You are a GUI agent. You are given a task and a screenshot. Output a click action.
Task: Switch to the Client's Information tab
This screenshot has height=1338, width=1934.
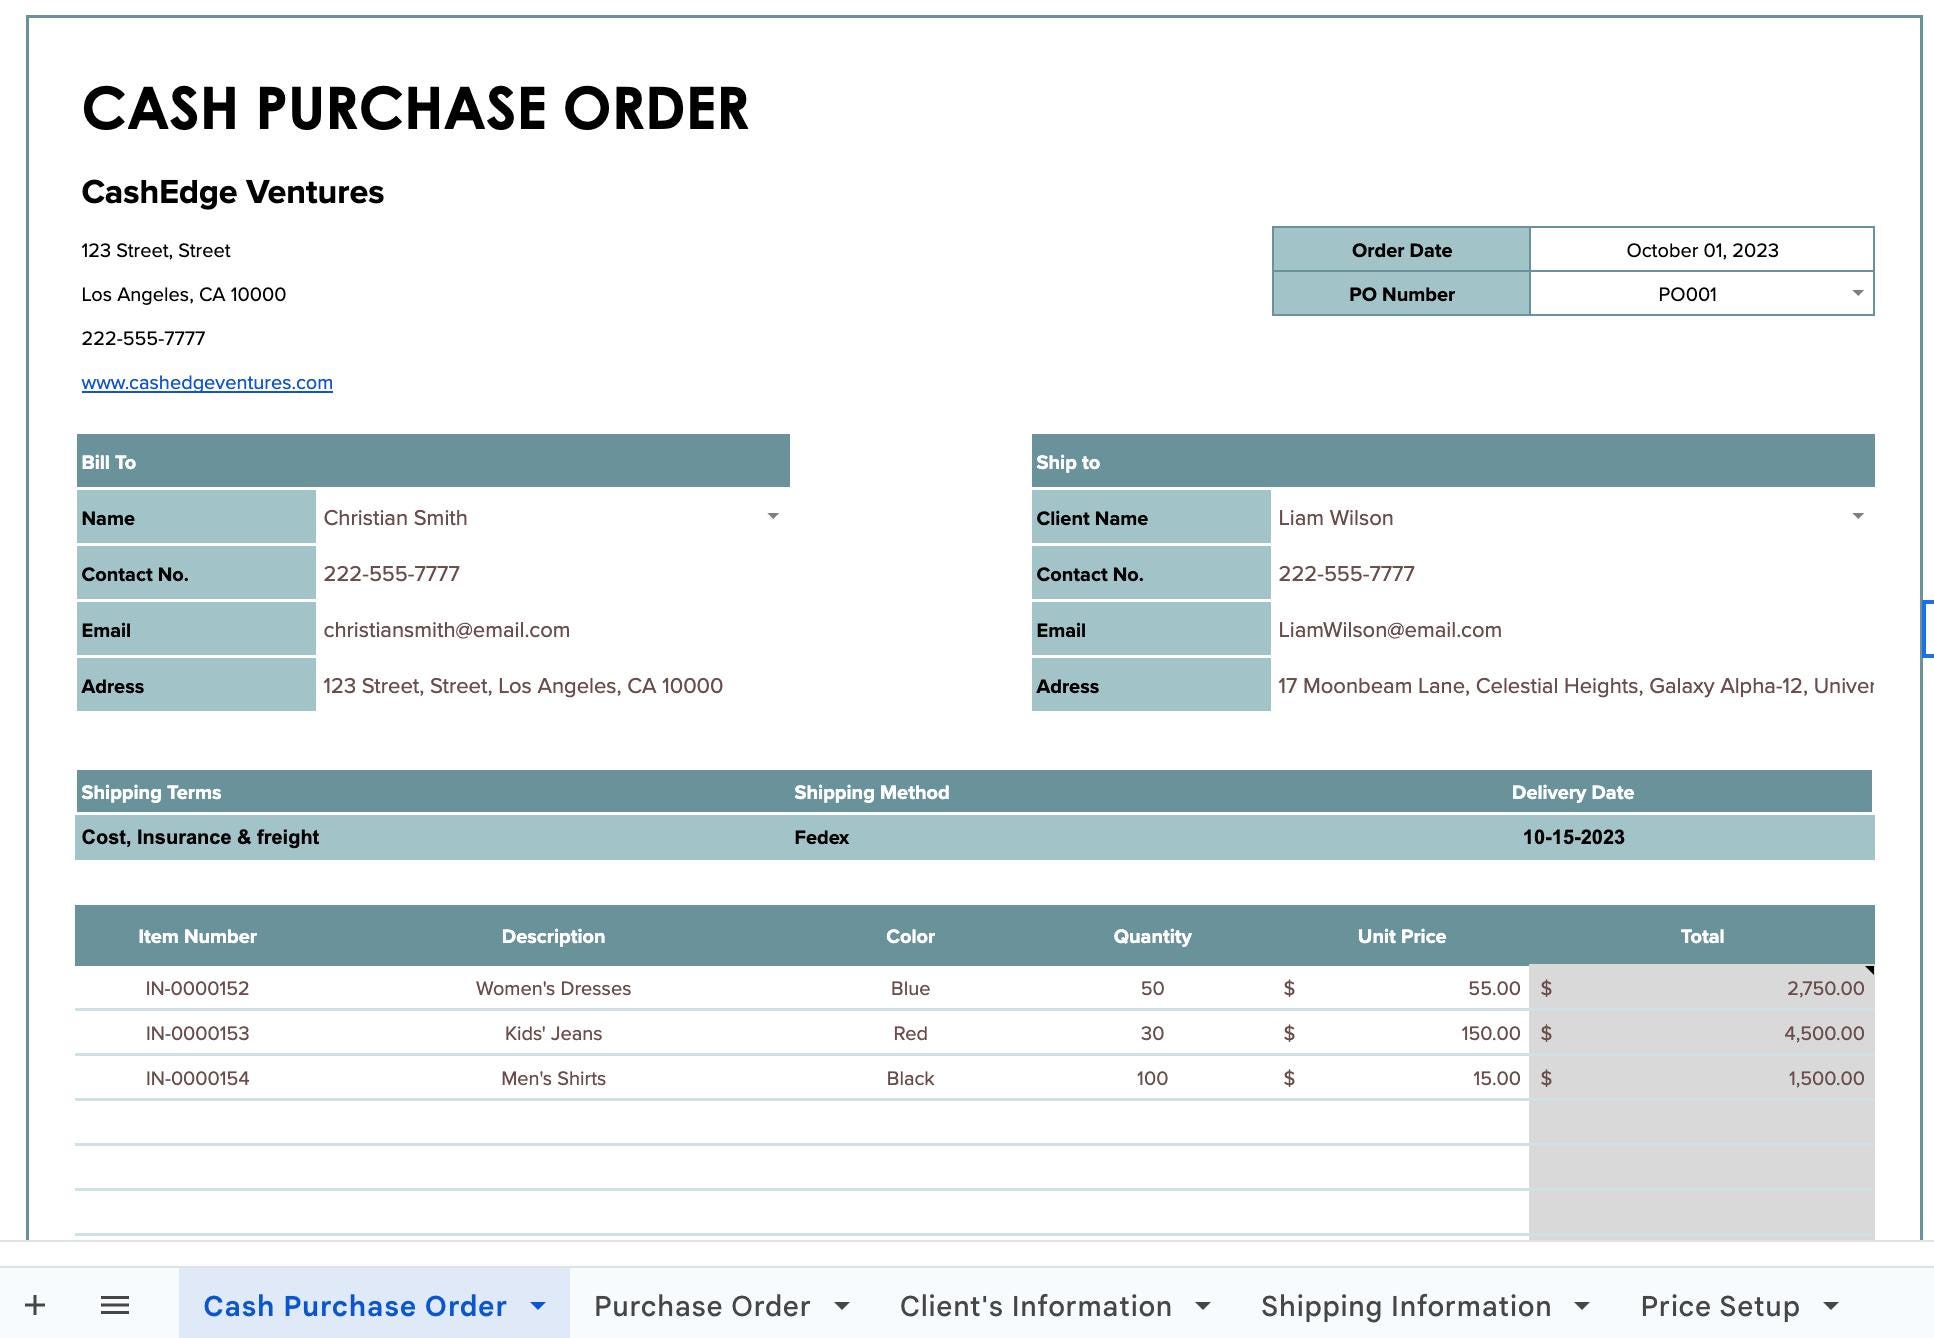[1035, 1306]
